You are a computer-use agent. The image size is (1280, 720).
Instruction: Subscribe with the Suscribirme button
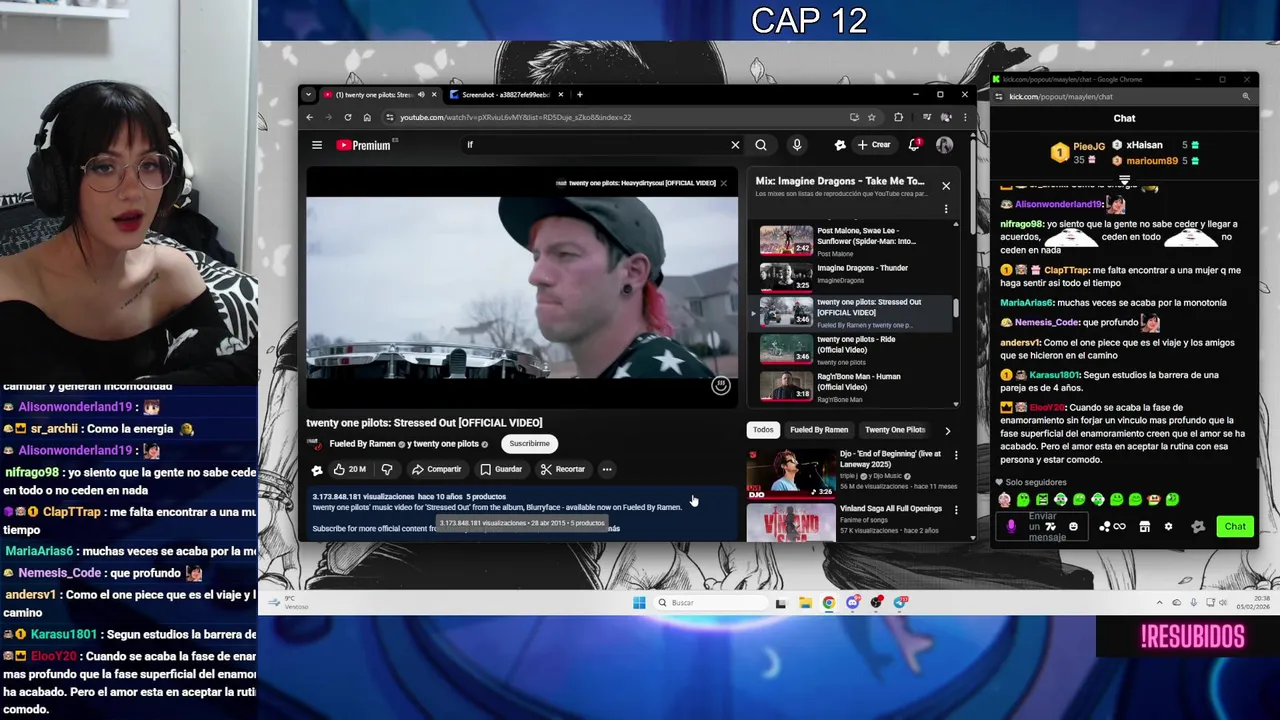(529, 443)
